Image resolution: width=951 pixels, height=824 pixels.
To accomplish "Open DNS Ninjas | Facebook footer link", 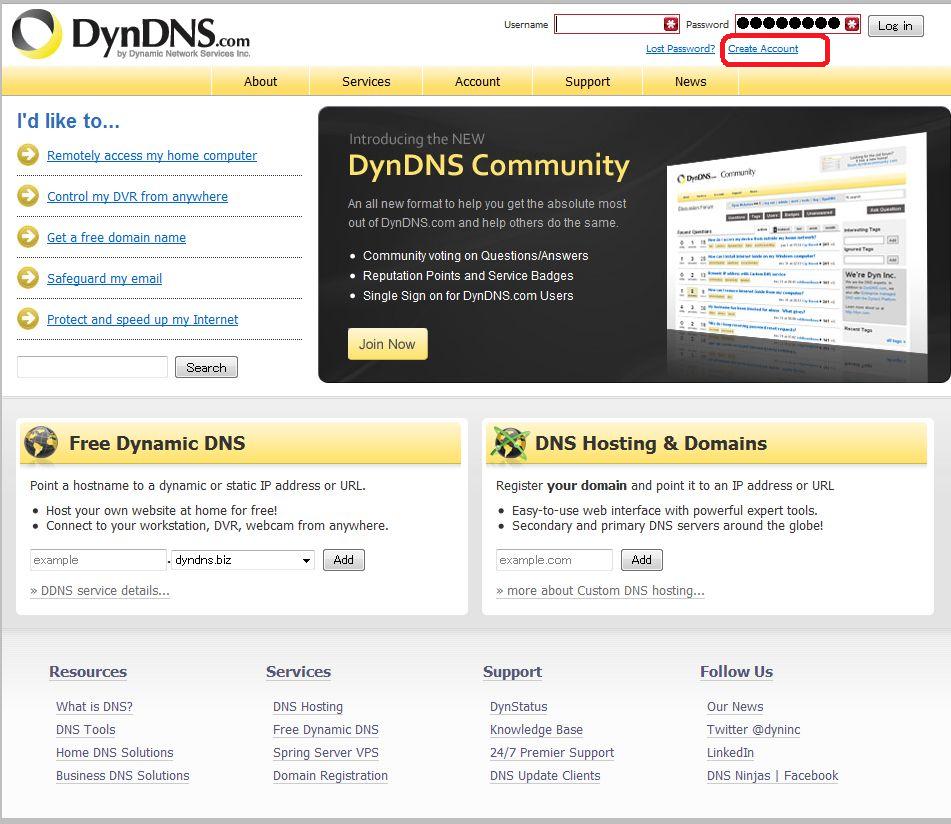I will 772,775.
